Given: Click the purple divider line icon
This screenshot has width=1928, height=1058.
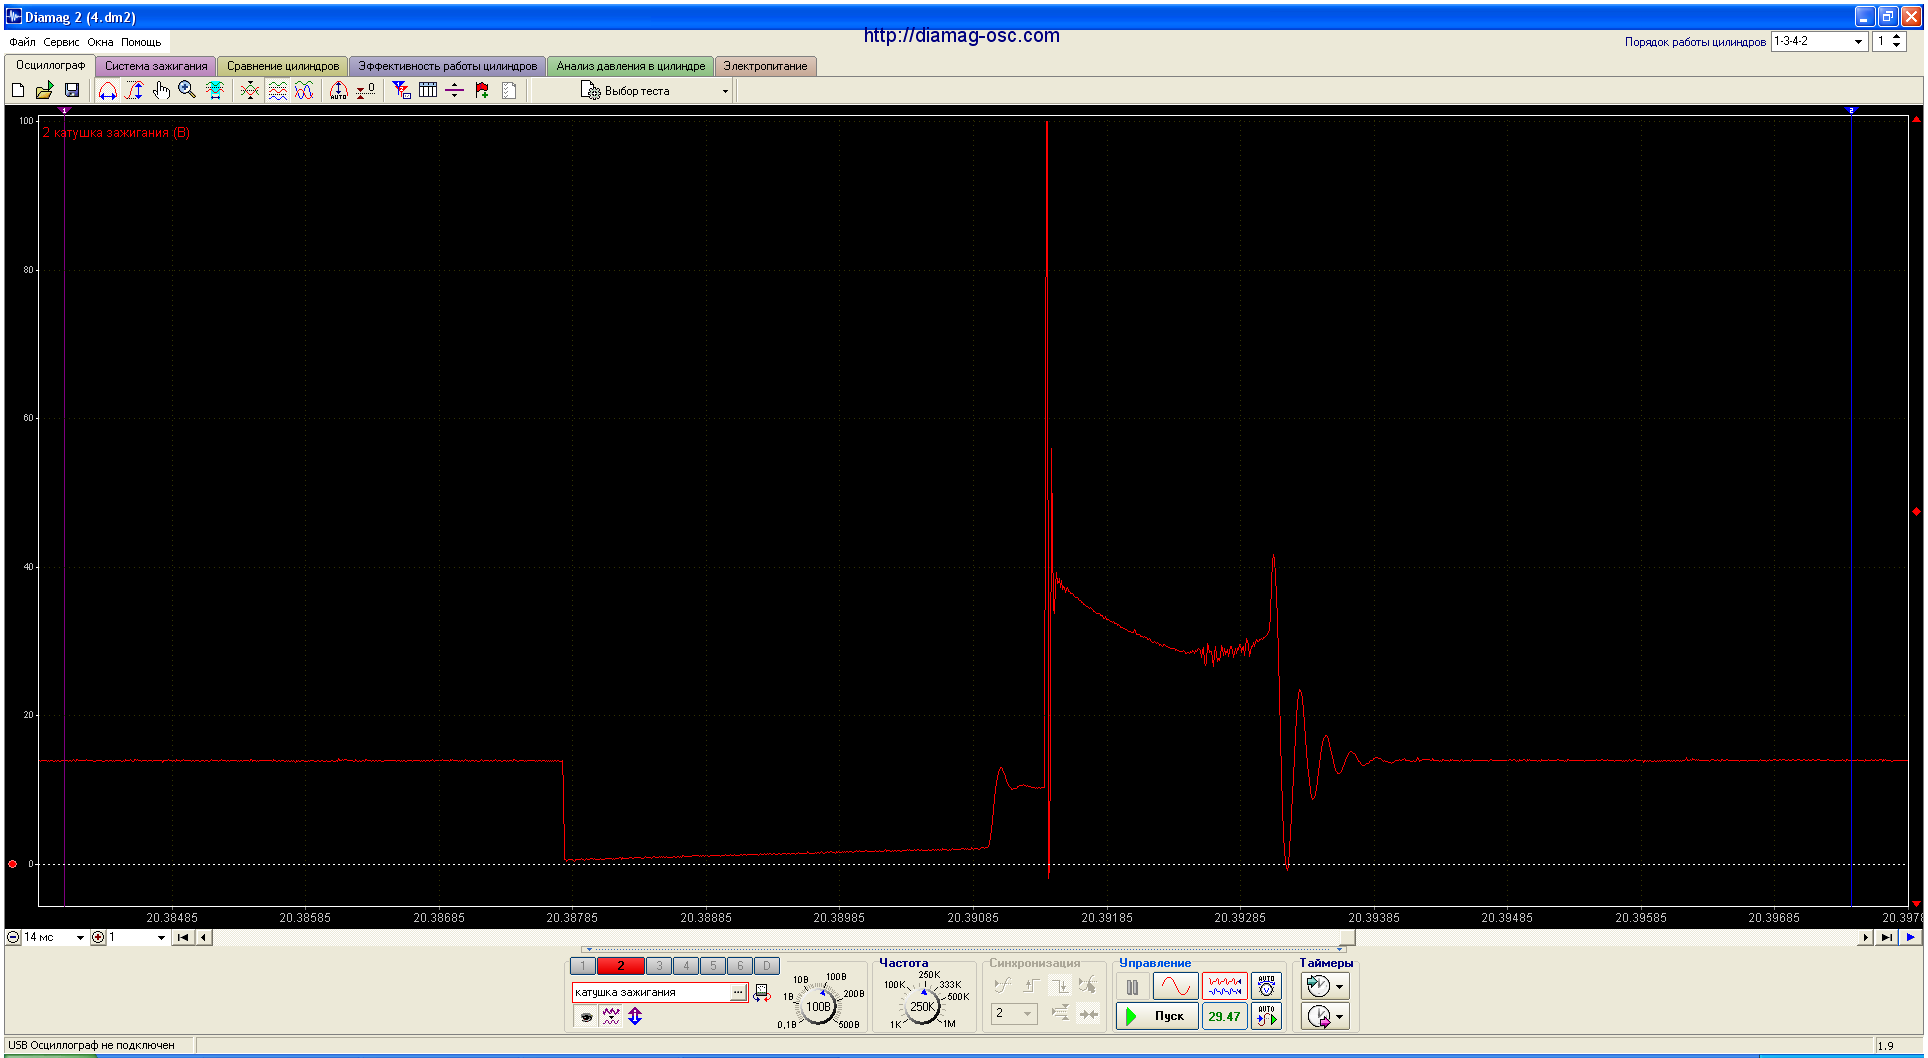Looking at the screenshot, I should (x=455, y=90).
